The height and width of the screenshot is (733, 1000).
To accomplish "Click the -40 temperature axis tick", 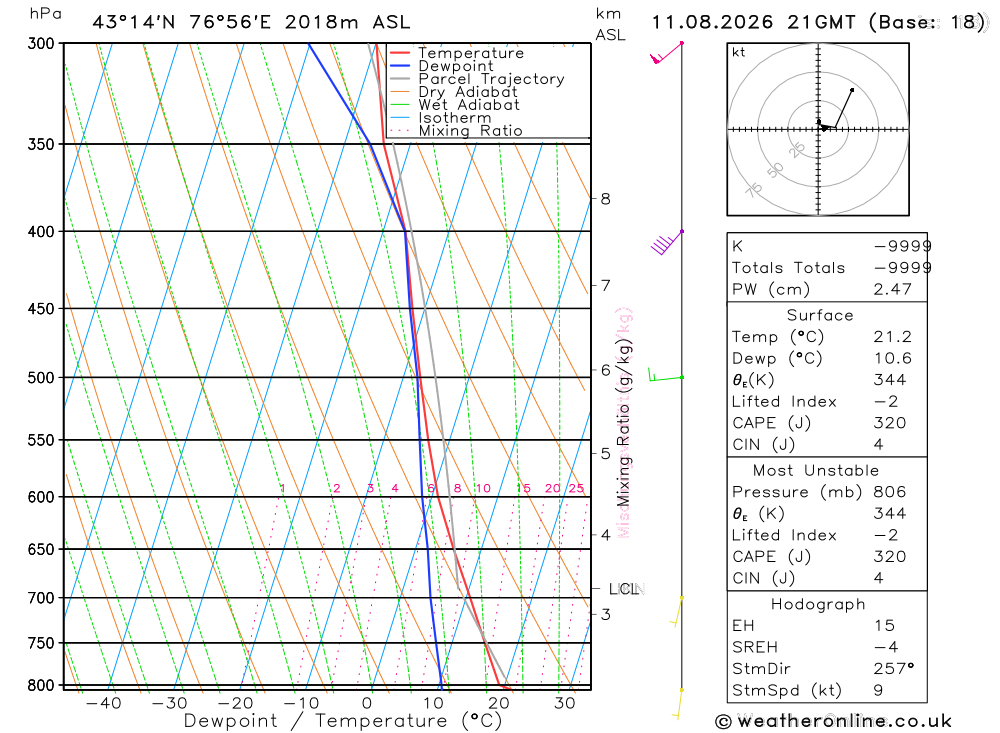I will (103, 703).
